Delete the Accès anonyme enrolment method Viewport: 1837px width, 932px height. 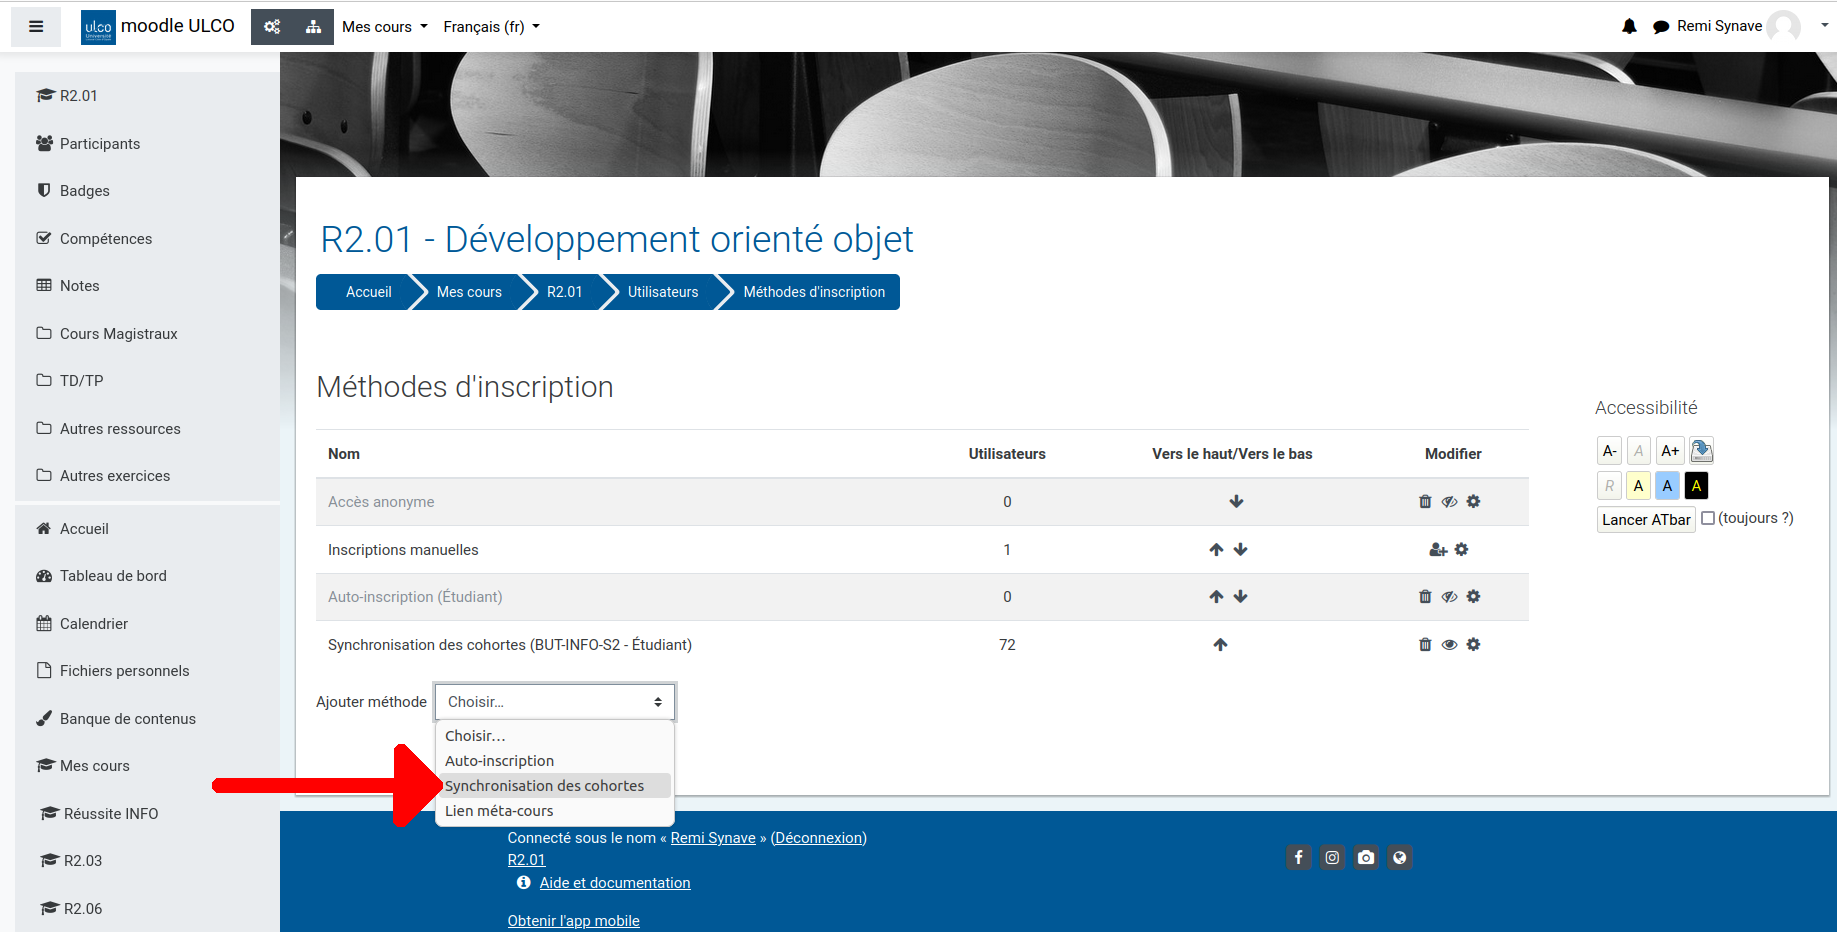pos(1425,502)
